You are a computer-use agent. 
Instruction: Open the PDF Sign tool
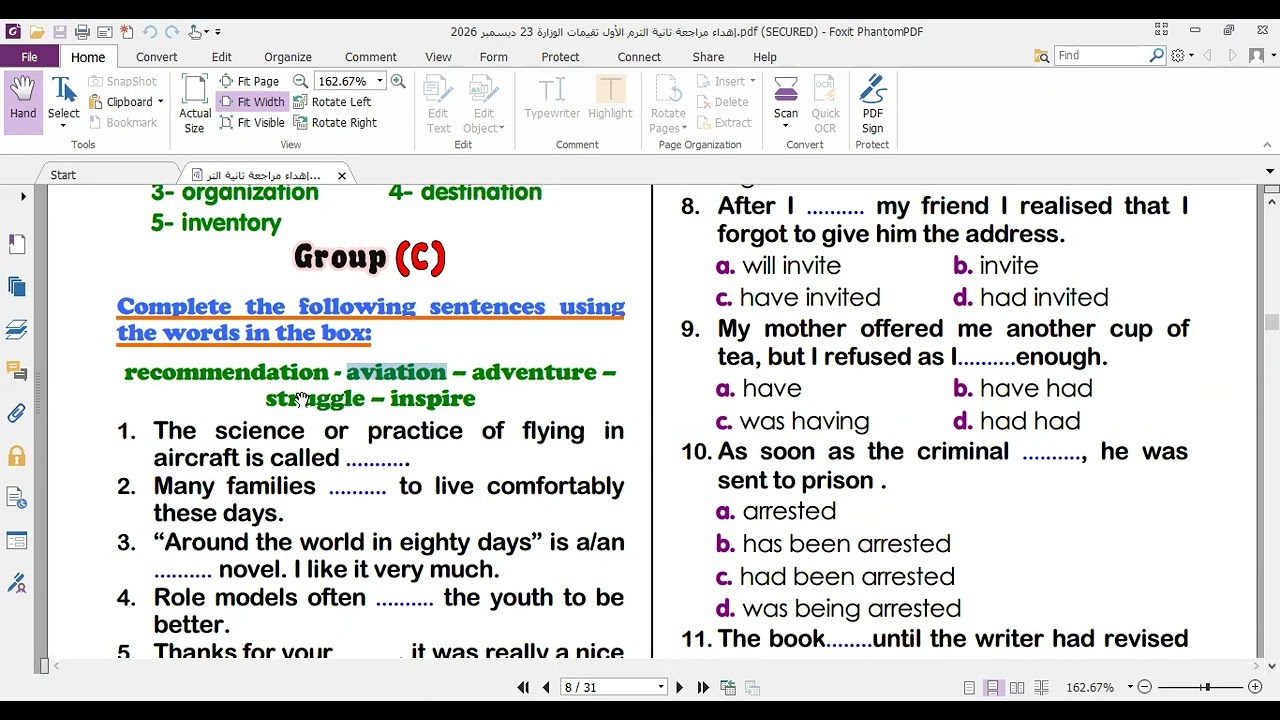tap(873, 104)
